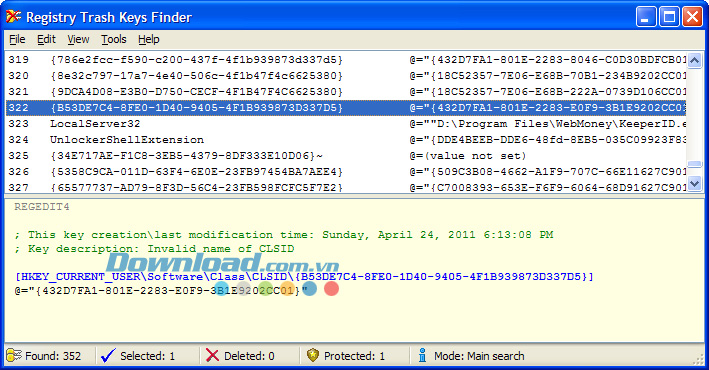Click the Found keys icon in status bar
Image resolution: width=709 pixels, height=370 pixels.
point(14,356)
